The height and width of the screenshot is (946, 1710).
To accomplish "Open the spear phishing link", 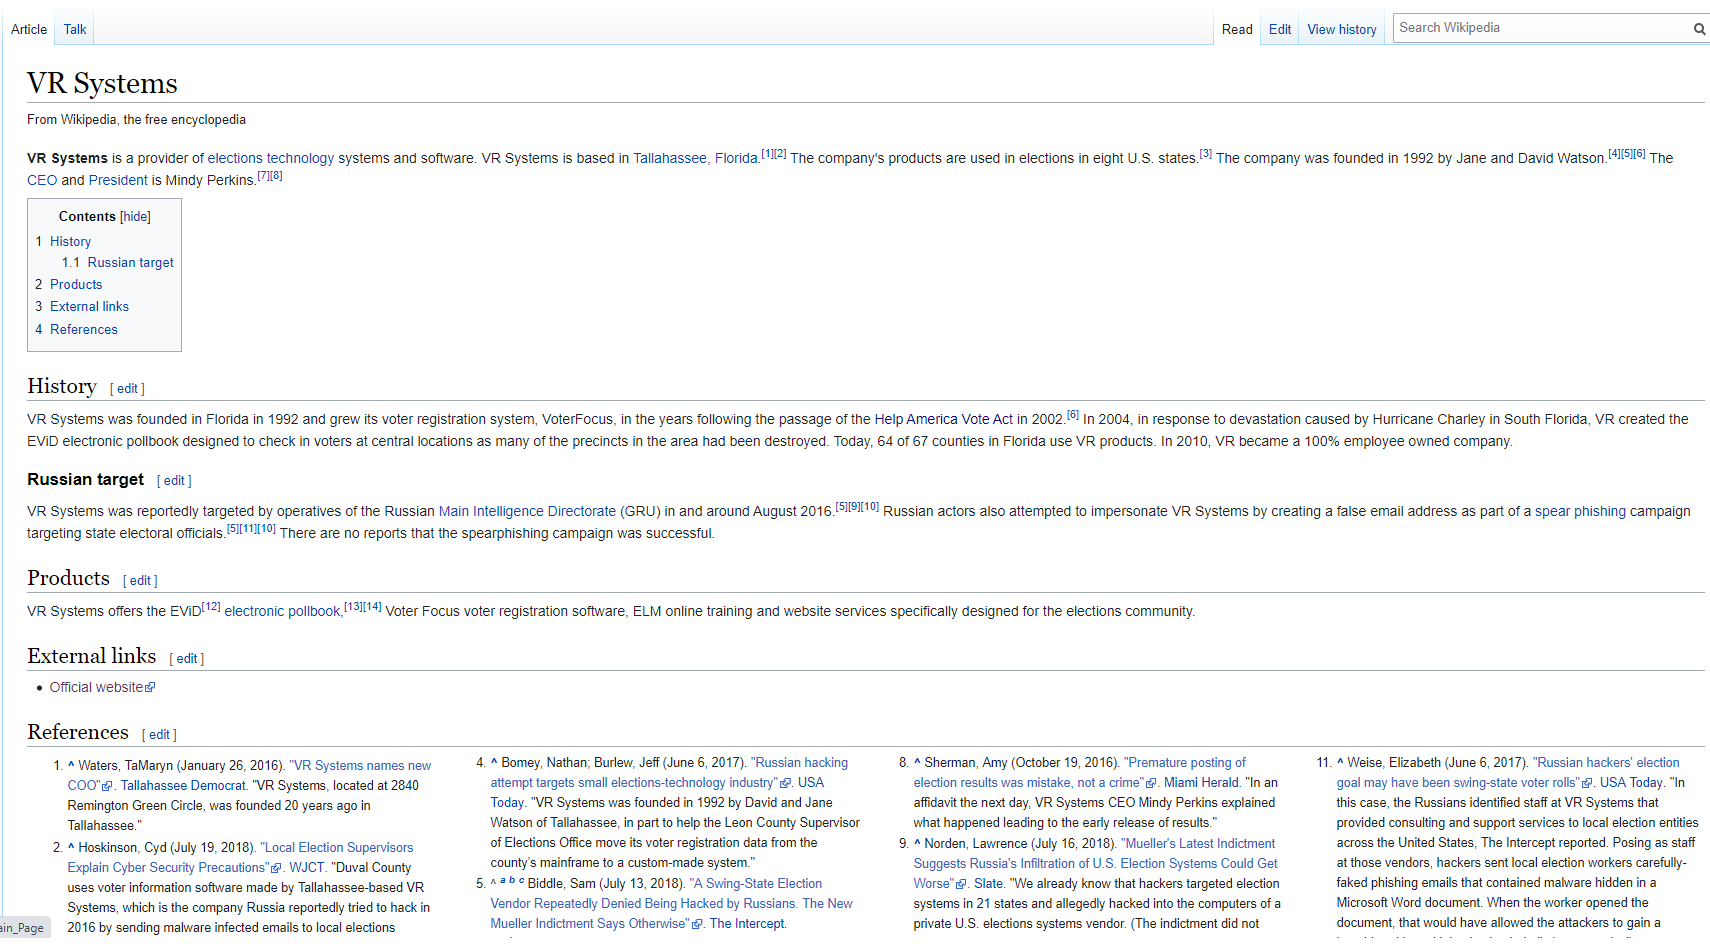I will (1580, 511).
